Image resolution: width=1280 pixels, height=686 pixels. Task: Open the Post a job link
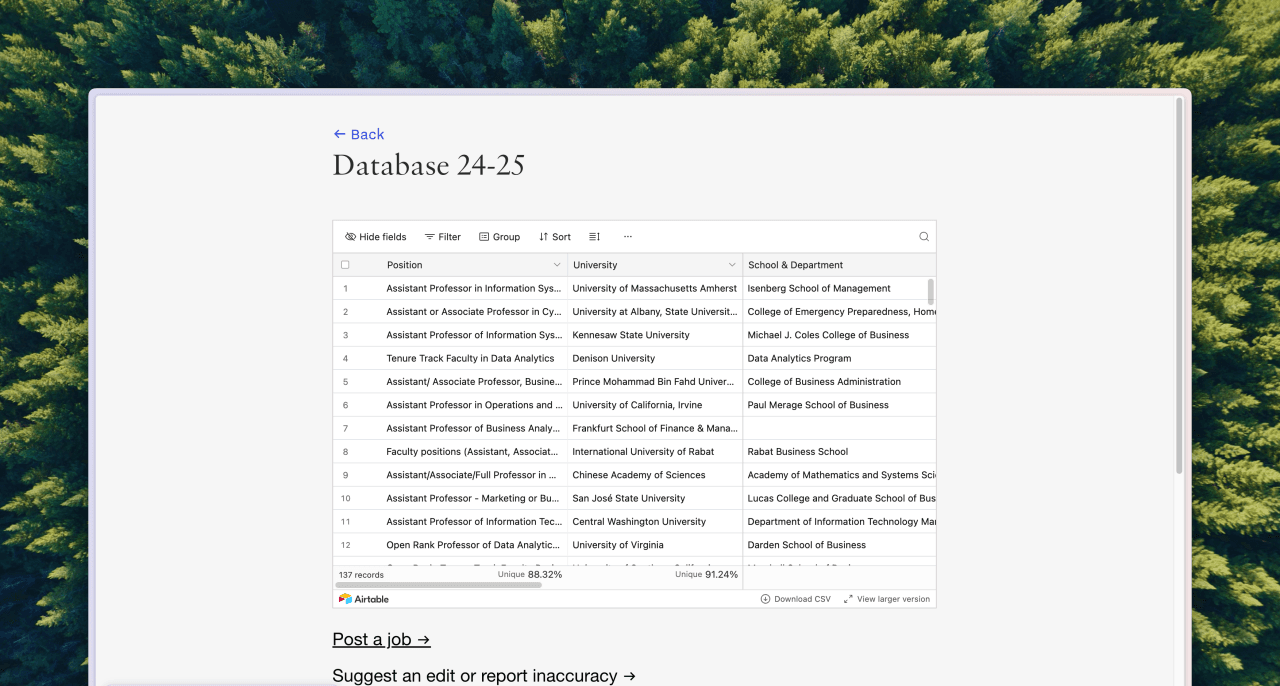[x=382, y=639]
